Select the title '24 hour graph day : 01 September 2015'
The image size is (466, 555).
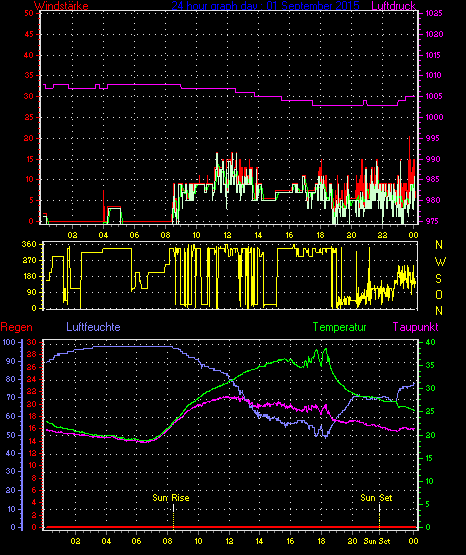coord(265,5)
